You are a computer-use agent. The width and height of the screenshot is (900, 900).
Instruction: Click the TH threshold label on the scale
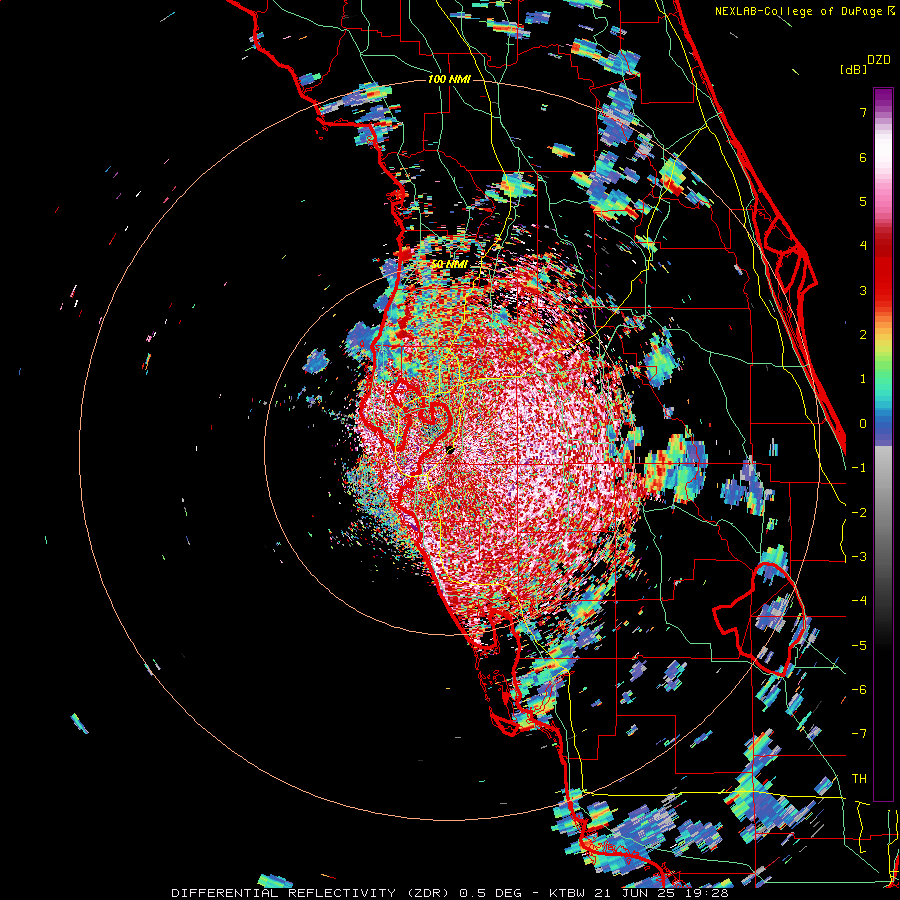coord(859,779)
